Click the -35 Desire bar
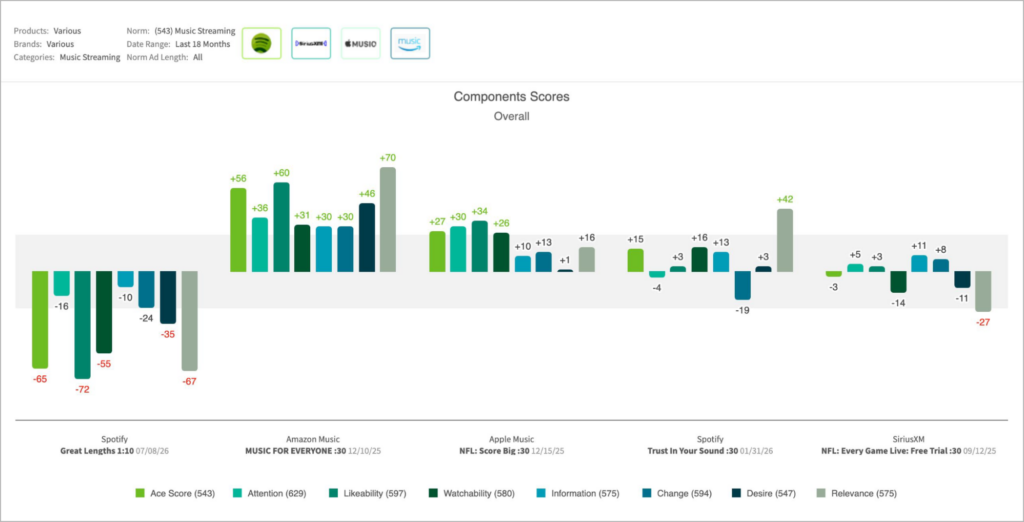This screenshot has height=522, width=1024. 168,297
